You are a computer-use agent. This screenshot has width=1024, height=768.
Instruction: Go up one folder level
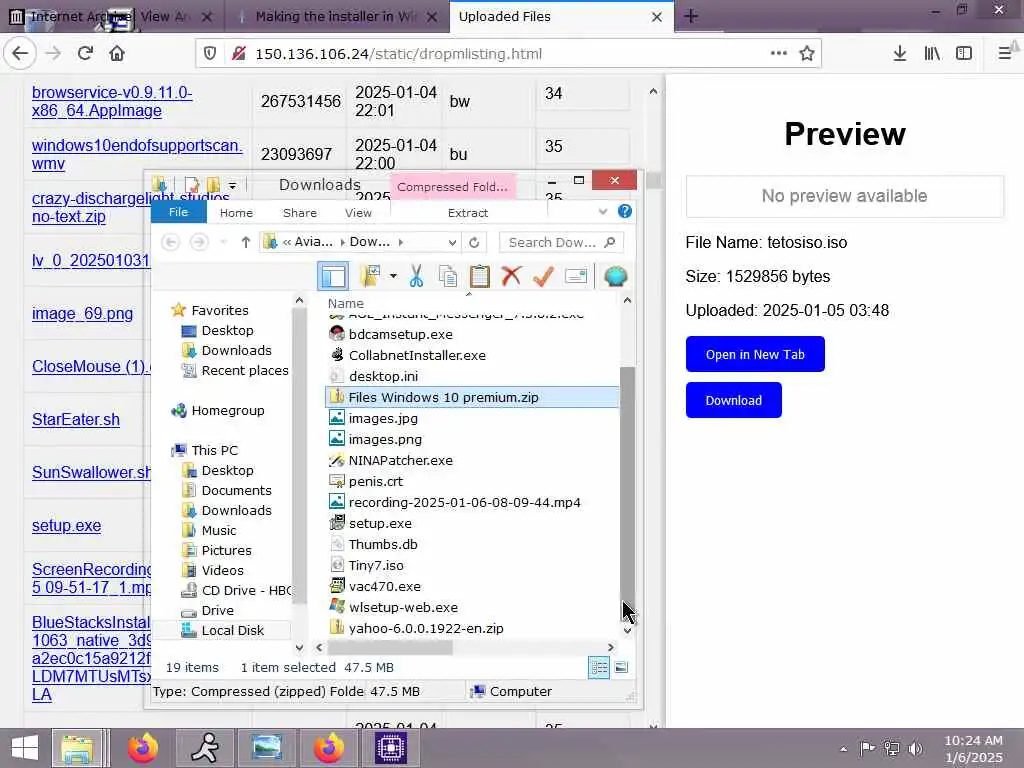pos(246,242)
